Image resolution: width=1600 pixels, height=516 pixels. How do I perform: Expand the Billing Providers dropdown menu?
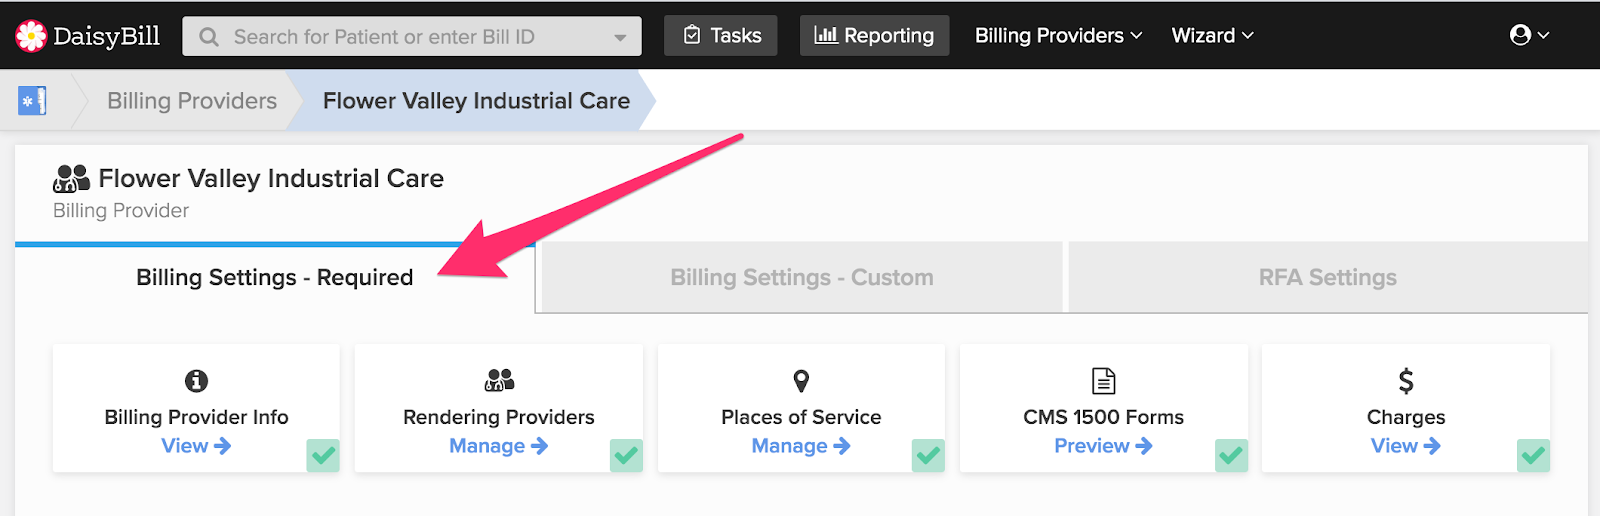1058,36
